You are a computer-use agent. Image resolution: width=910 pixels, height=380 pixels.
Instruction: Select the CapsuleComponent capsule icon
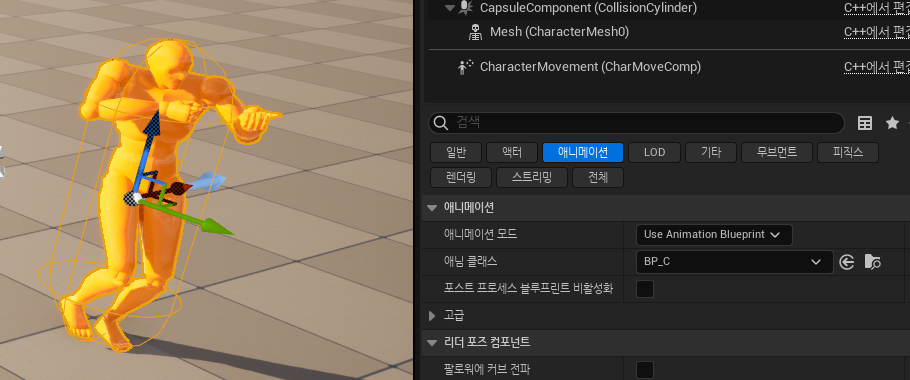tap(466, 8)
